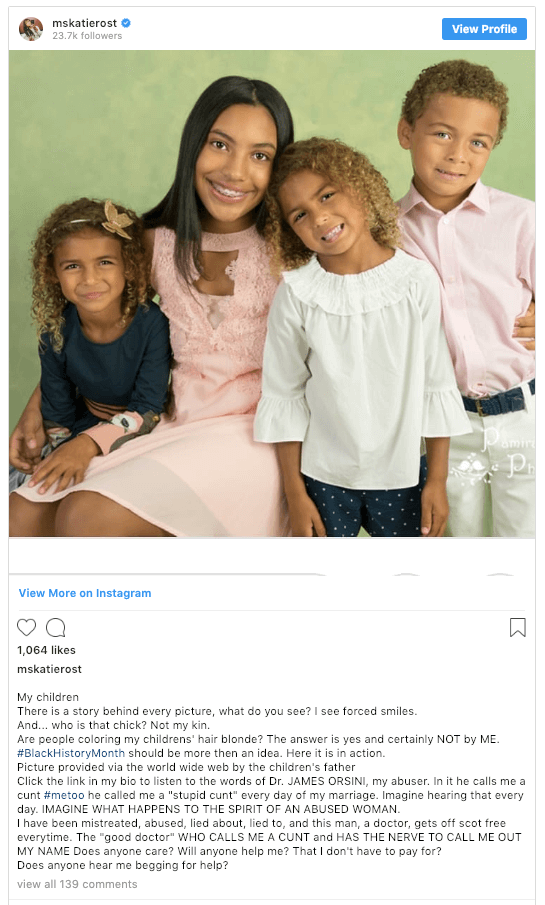
Task: Click the 1,064 likes count
Action: 46,650
